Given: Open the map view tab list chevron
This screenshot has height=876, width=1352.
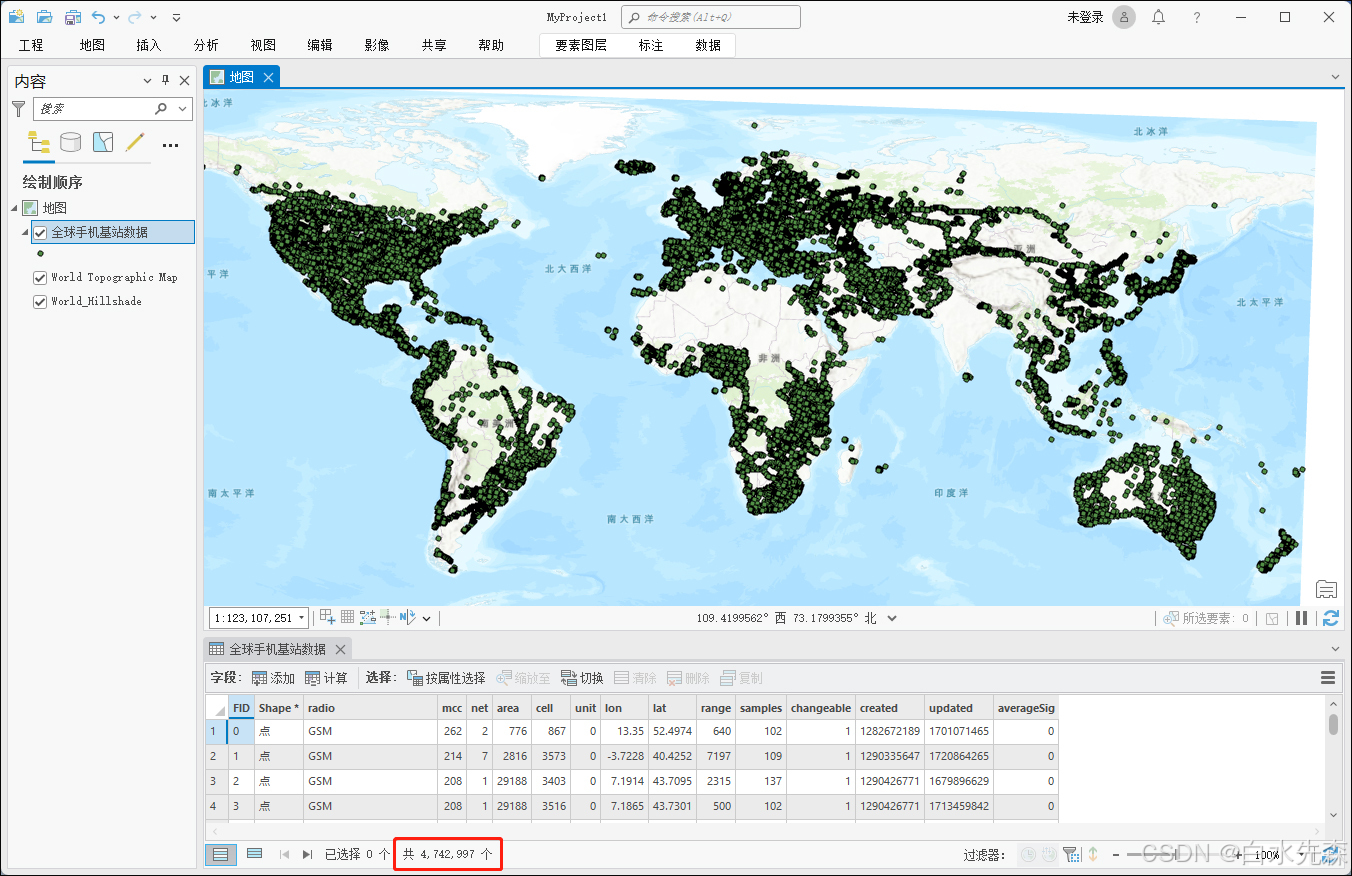Looking at the screenshot, I should coord(1335,77).
